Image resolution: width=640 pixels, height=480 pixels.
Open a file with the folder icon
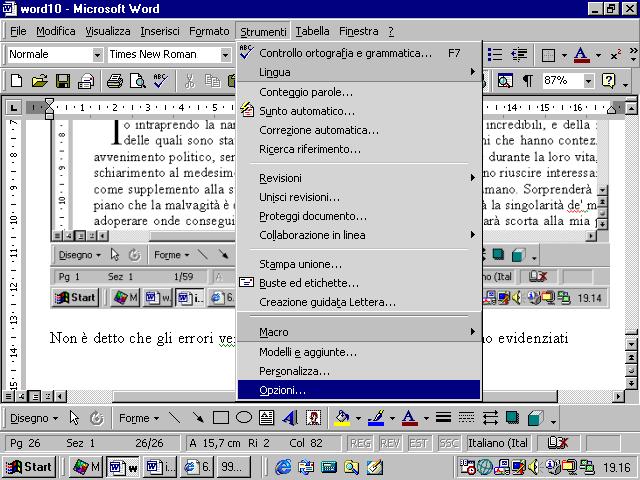40,81
